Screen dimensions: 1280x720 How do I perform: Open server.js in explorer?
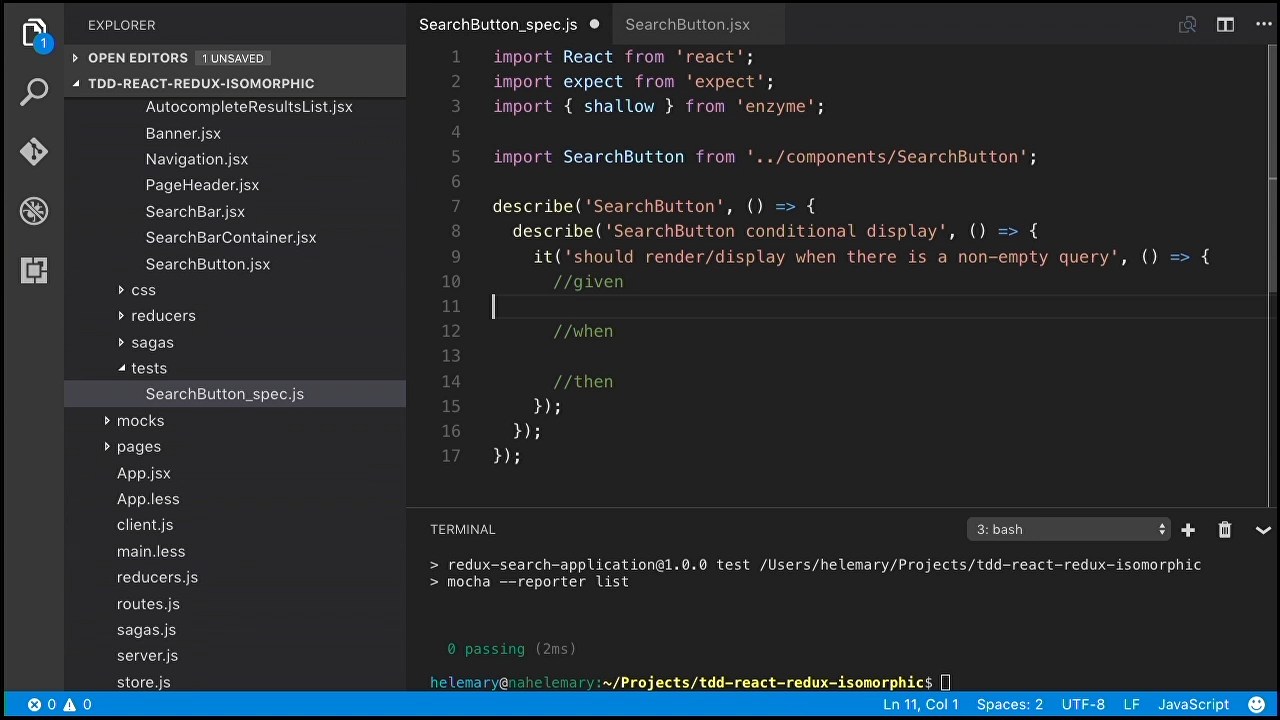click(147, 656)
